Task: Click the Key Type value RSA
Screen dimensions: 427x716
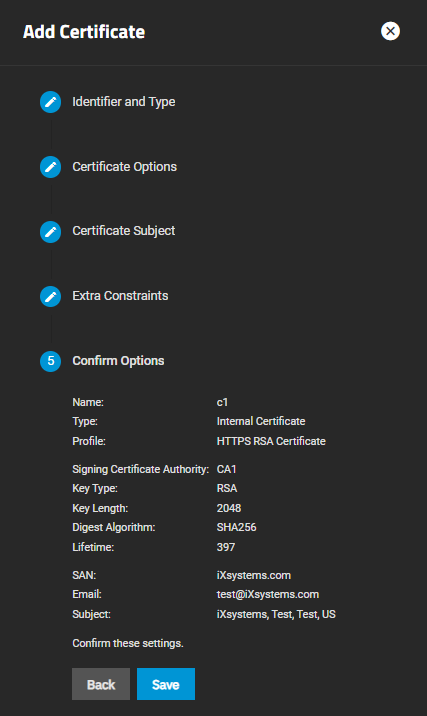Action: pos(227,489)
